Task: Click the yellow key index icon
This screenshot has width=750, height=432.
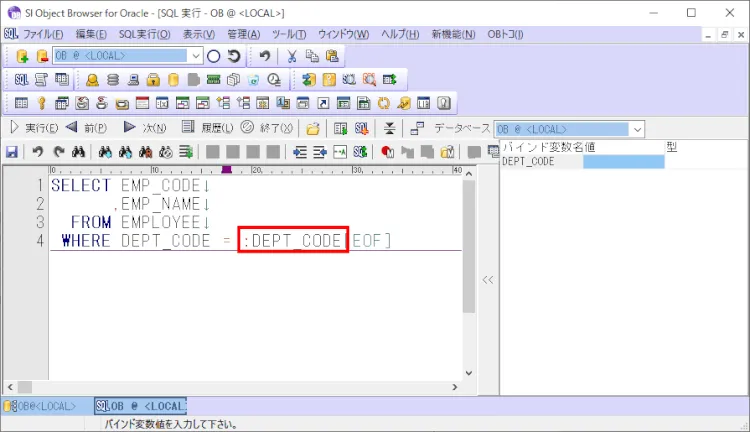Action: (42, 103)
